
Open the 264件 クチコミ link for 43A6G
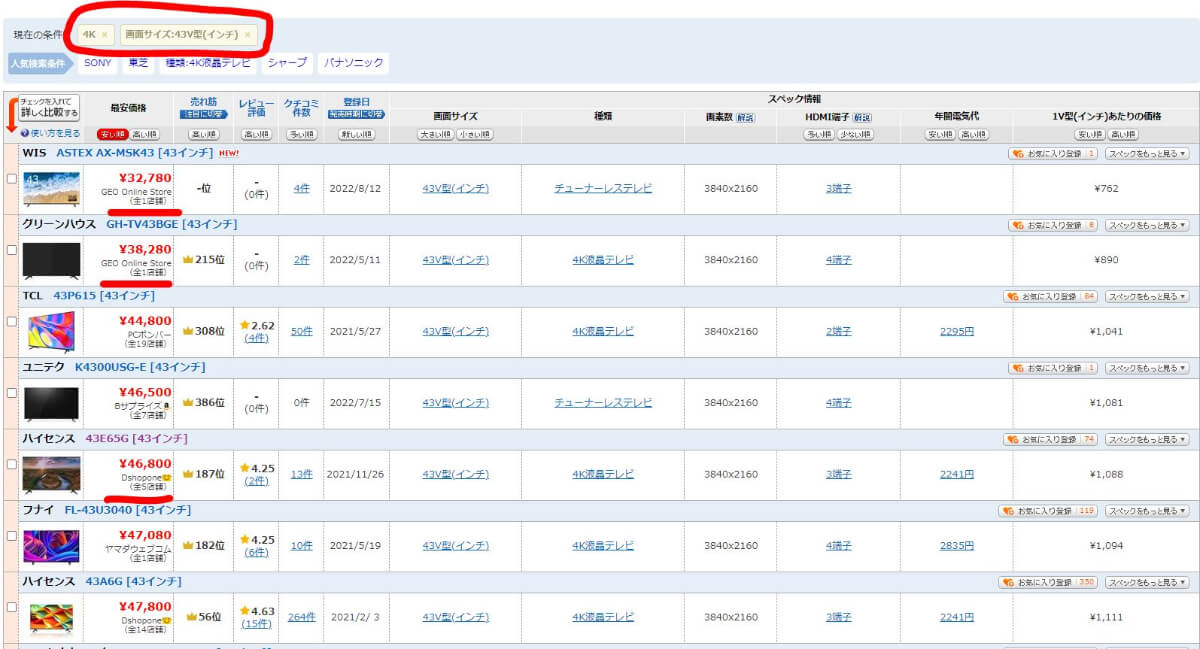301,617
